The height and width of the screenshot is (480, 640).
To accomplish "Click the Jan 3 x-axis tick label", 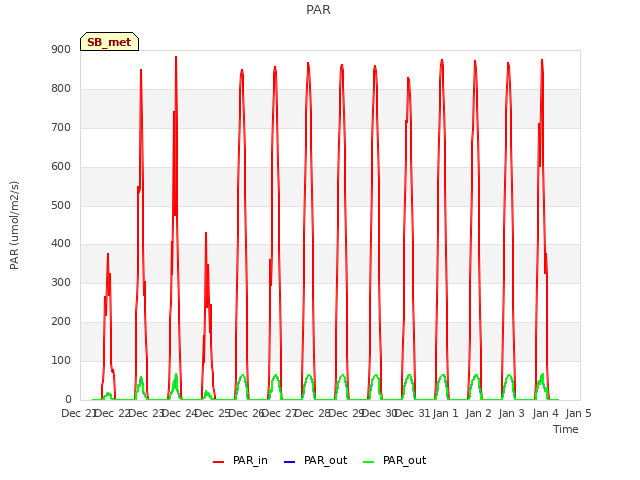I will 511,413.
